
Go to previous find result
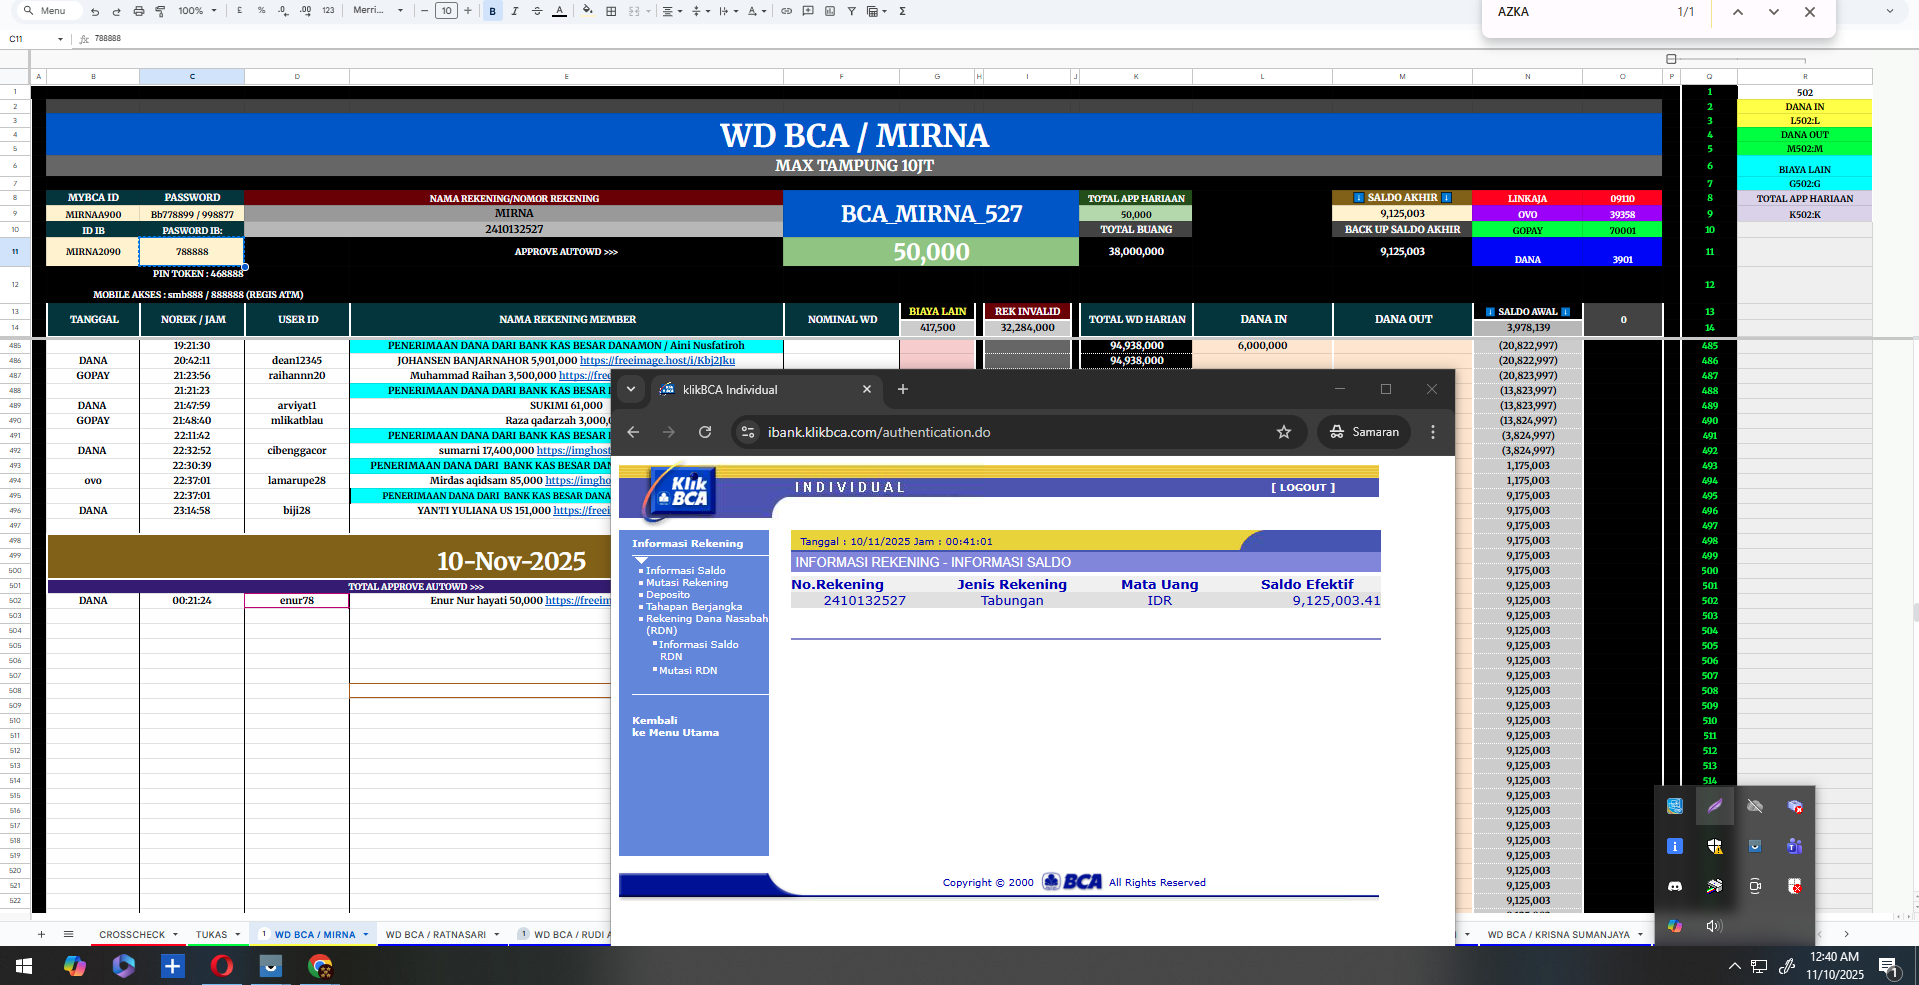click(1738, 12)
